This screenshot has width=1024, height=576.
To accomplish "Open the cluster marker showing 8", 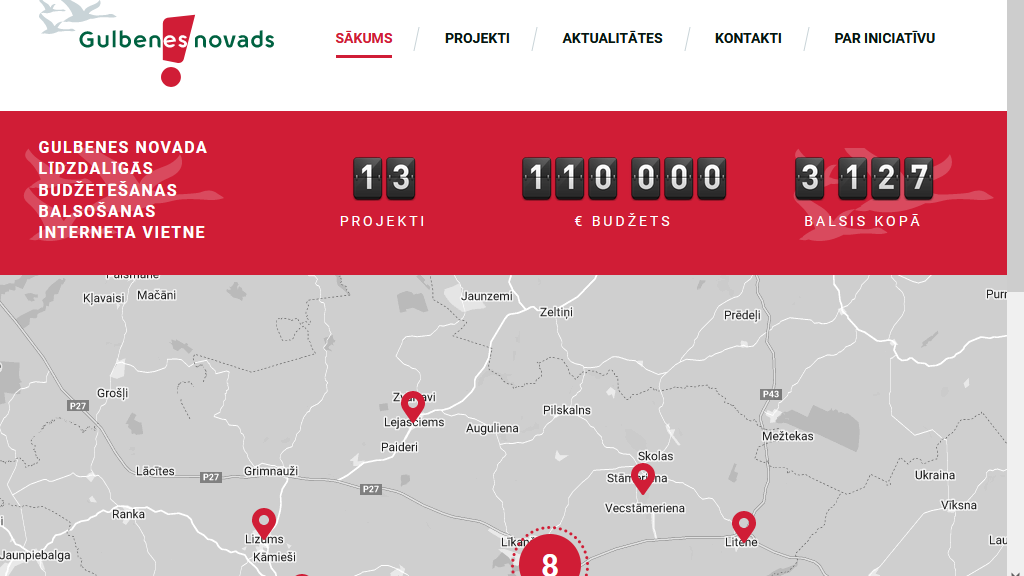I will coord(549,562).
